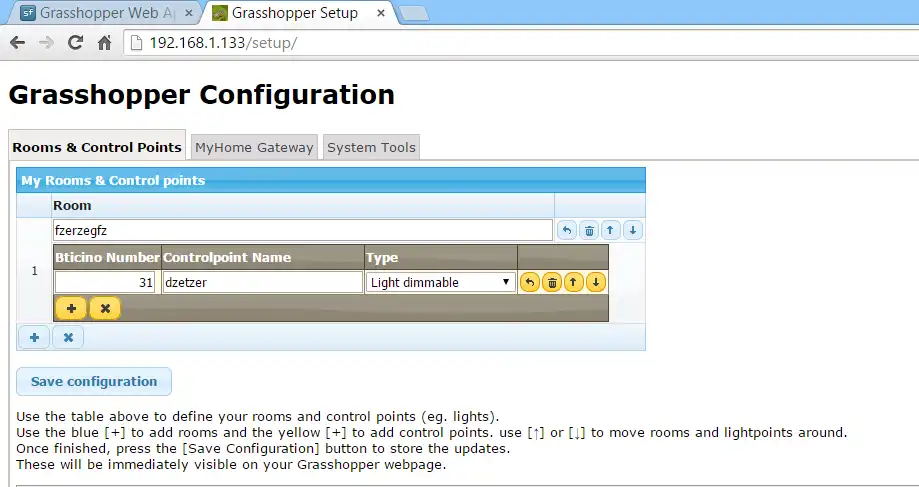Screen dimensions: 919x487
Task: Click yellow undo icon for dzetzer
Action: click(x=530, y=282)
